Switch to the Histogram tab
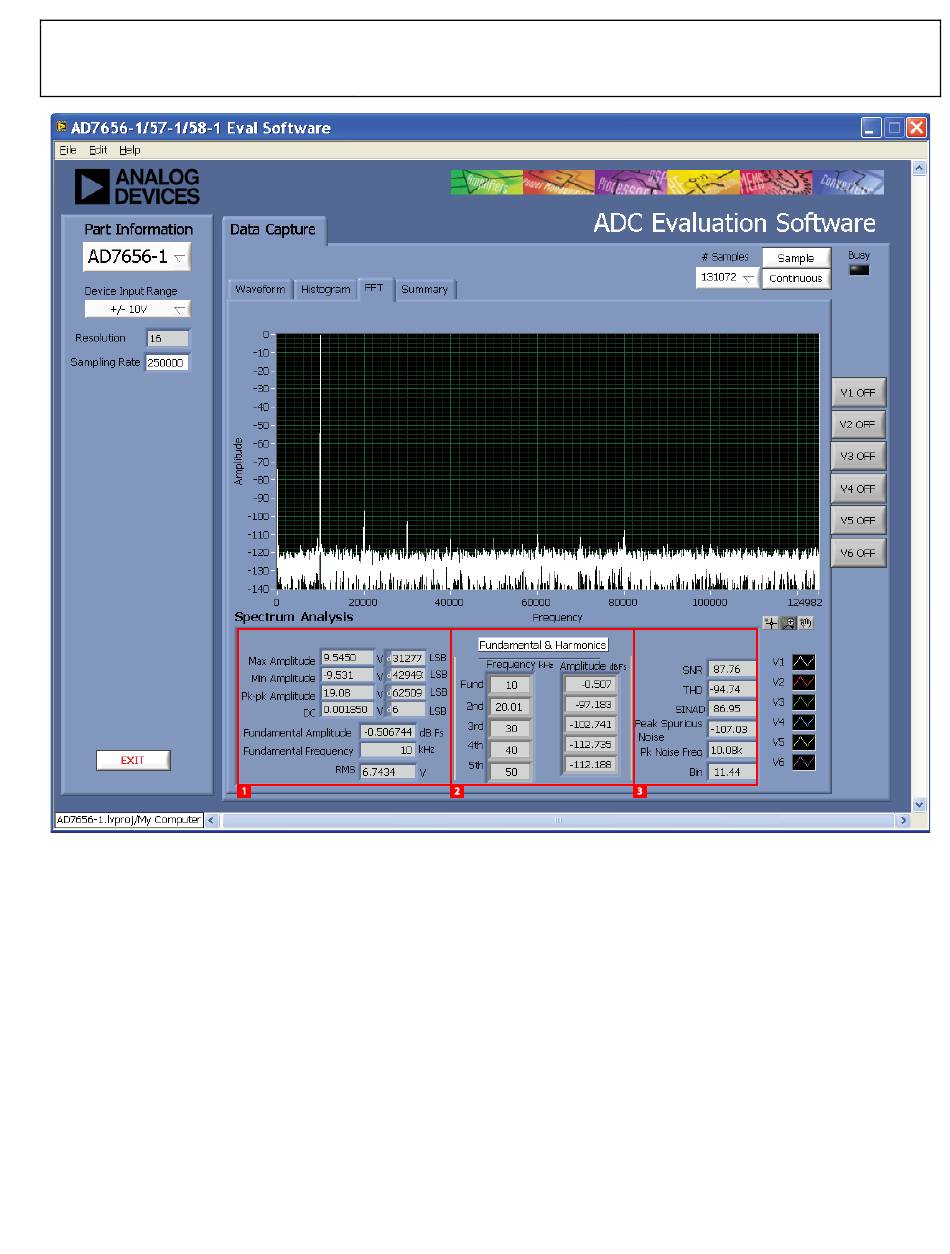Screen dimensions: 950x1254 pyautogui.click(x=325, y=289)
